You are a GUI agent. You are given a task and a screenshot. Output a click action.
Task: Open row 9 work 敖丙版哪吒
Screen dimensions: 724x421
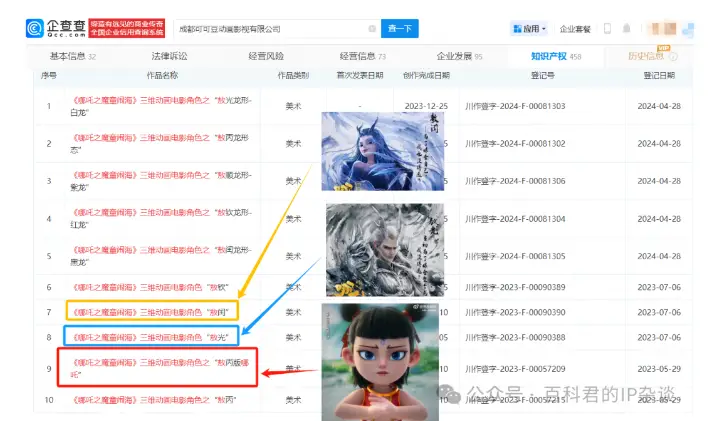(160, 368)
